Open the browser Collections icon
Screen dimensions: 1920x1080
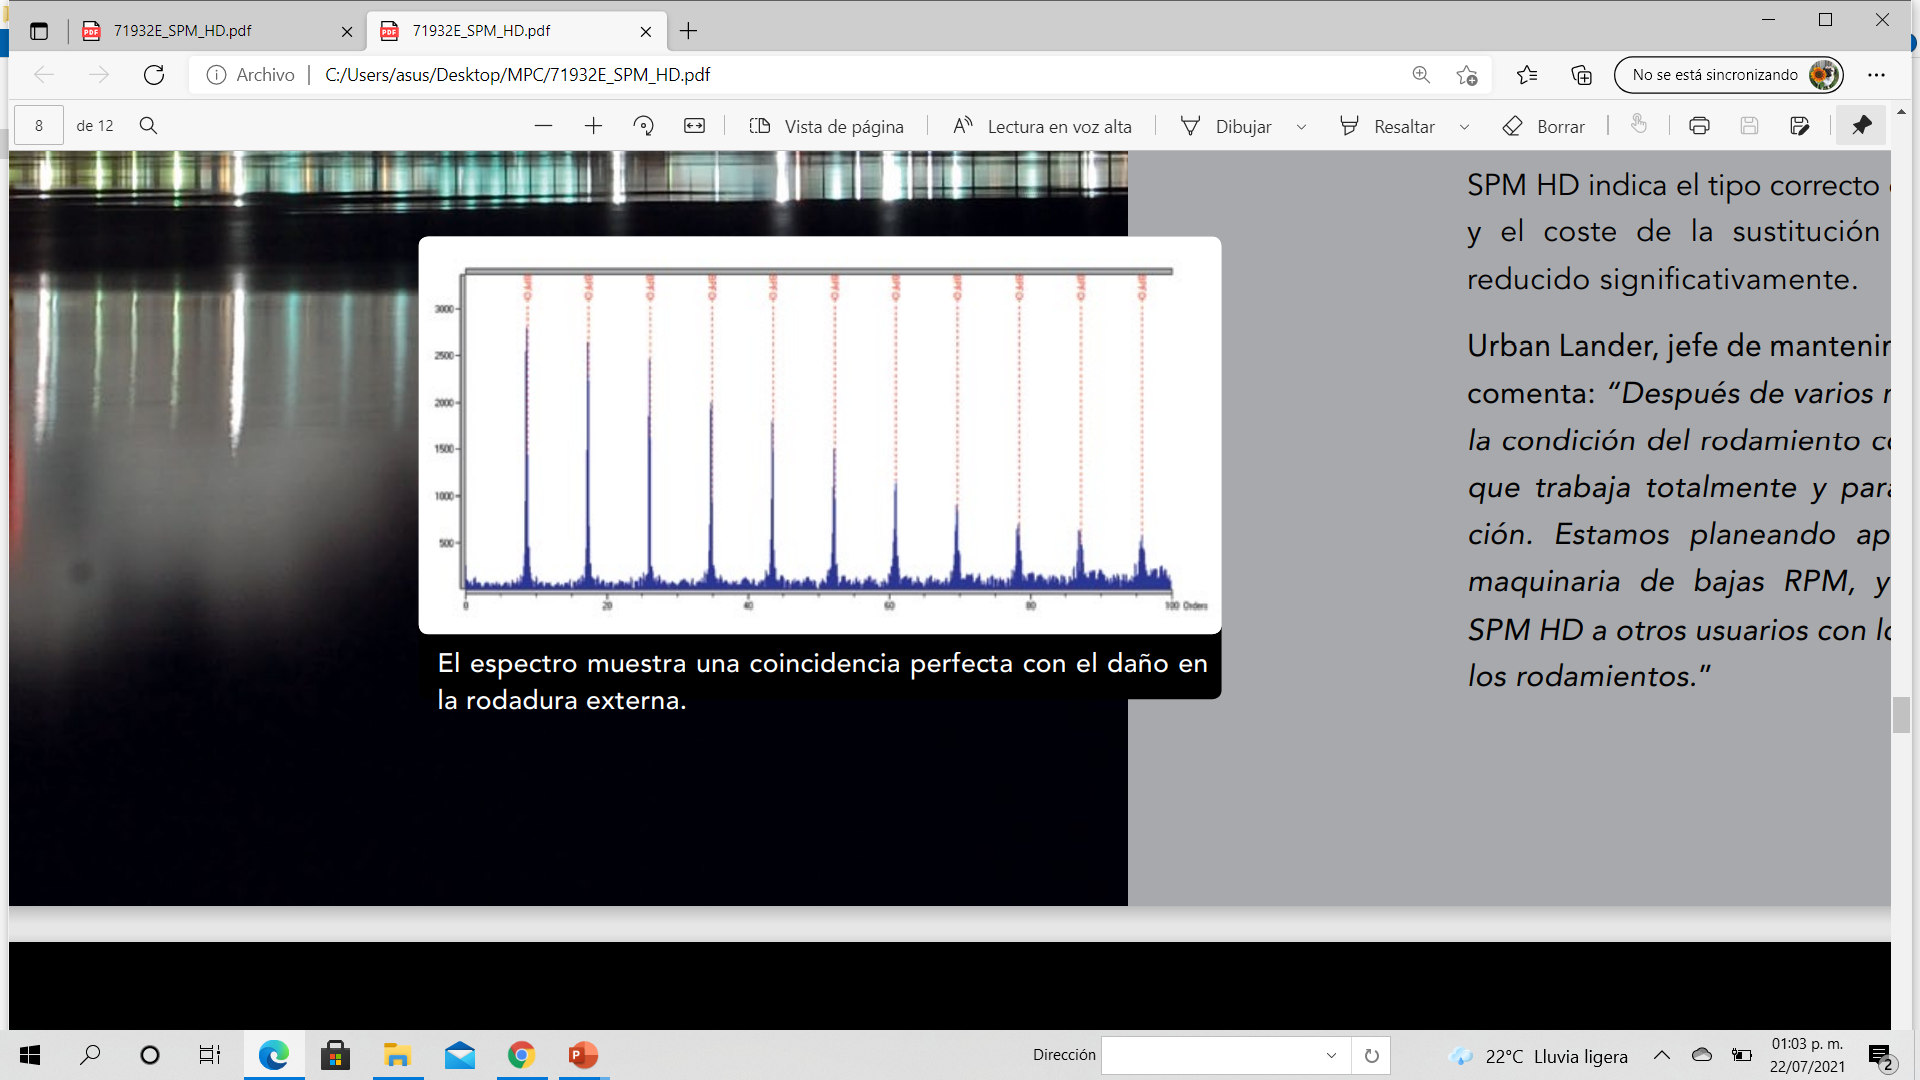click(x=1581, y=75)
